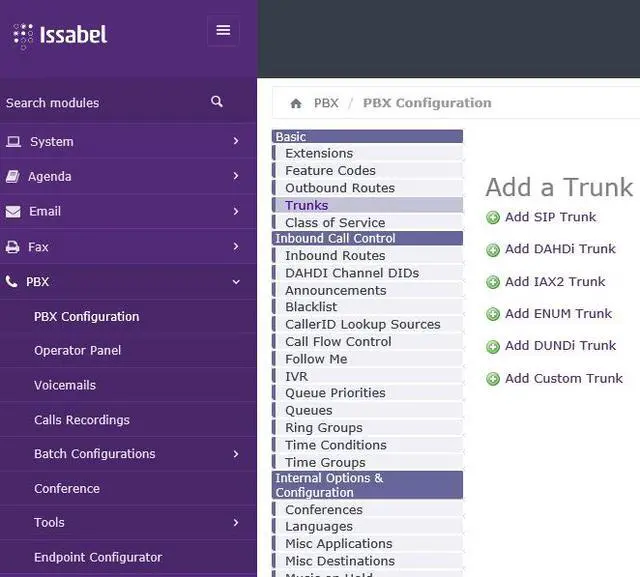Click the search magnifier icon
Image resolution: width=640 pixels, height=577 pixels.
217,101
